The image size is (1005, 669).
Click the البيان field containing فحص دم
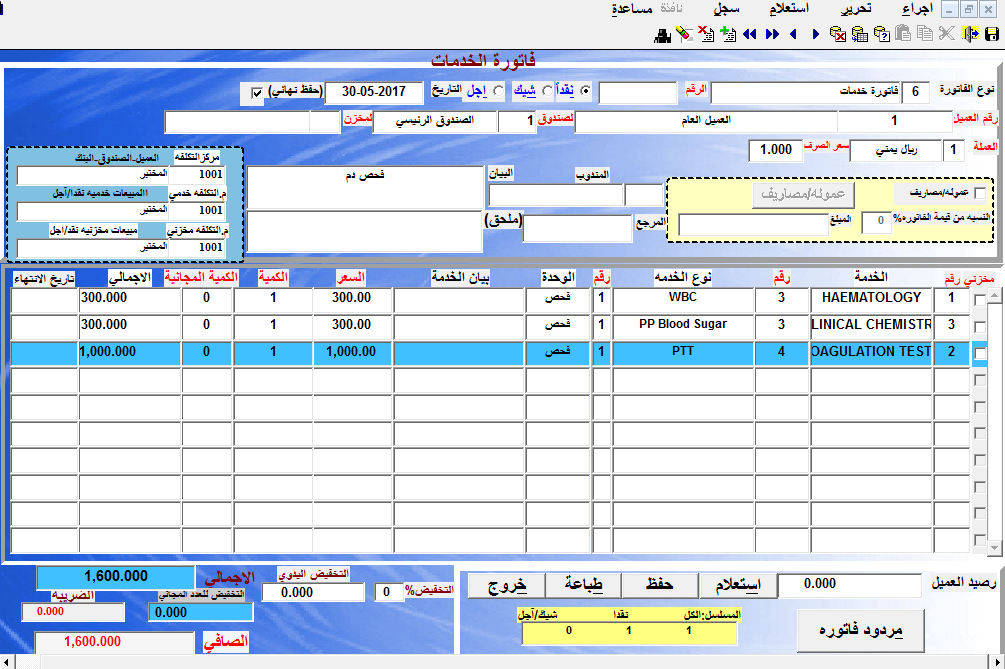point(364,187)
